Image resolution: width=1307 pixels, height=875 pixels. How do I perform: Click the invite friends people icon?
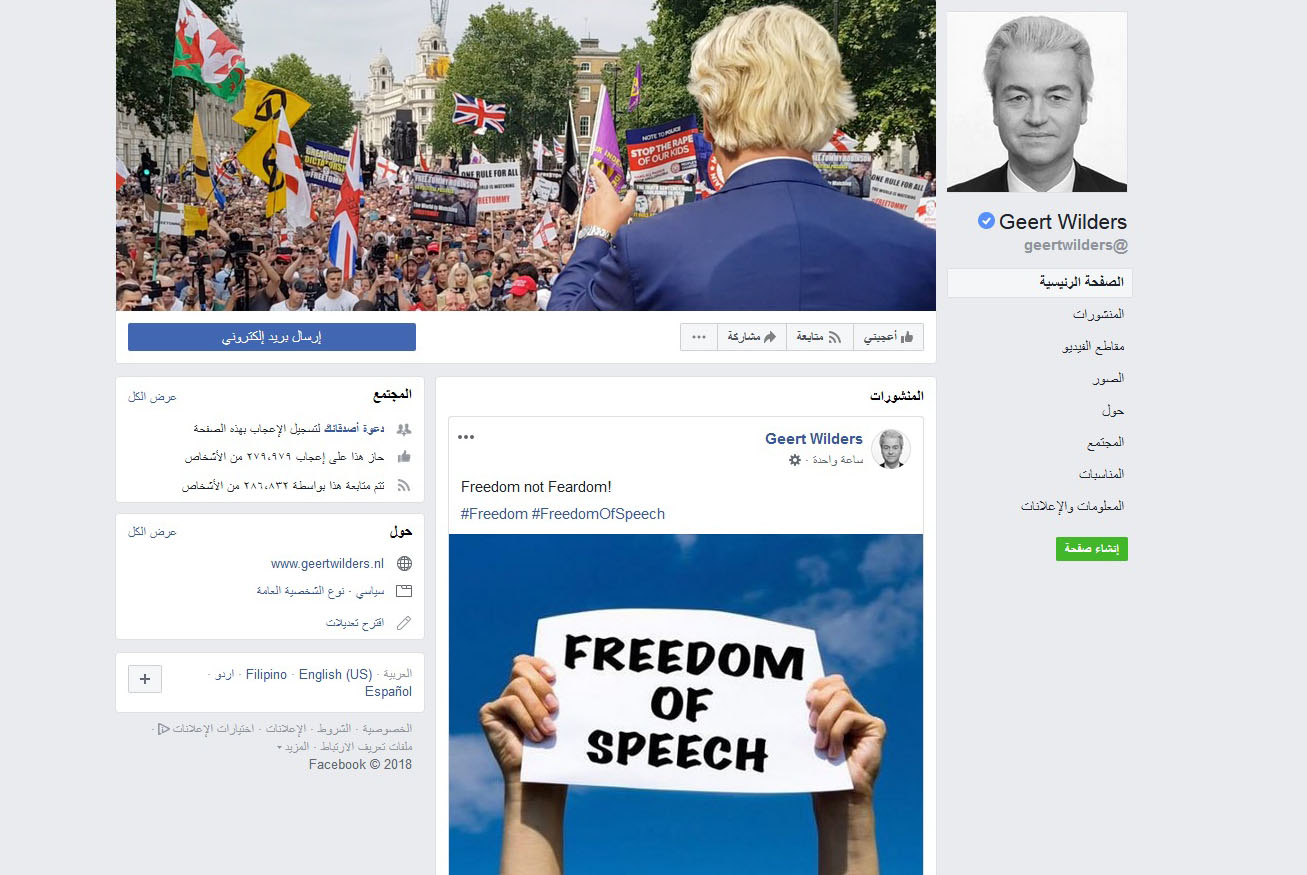(404, 428)
